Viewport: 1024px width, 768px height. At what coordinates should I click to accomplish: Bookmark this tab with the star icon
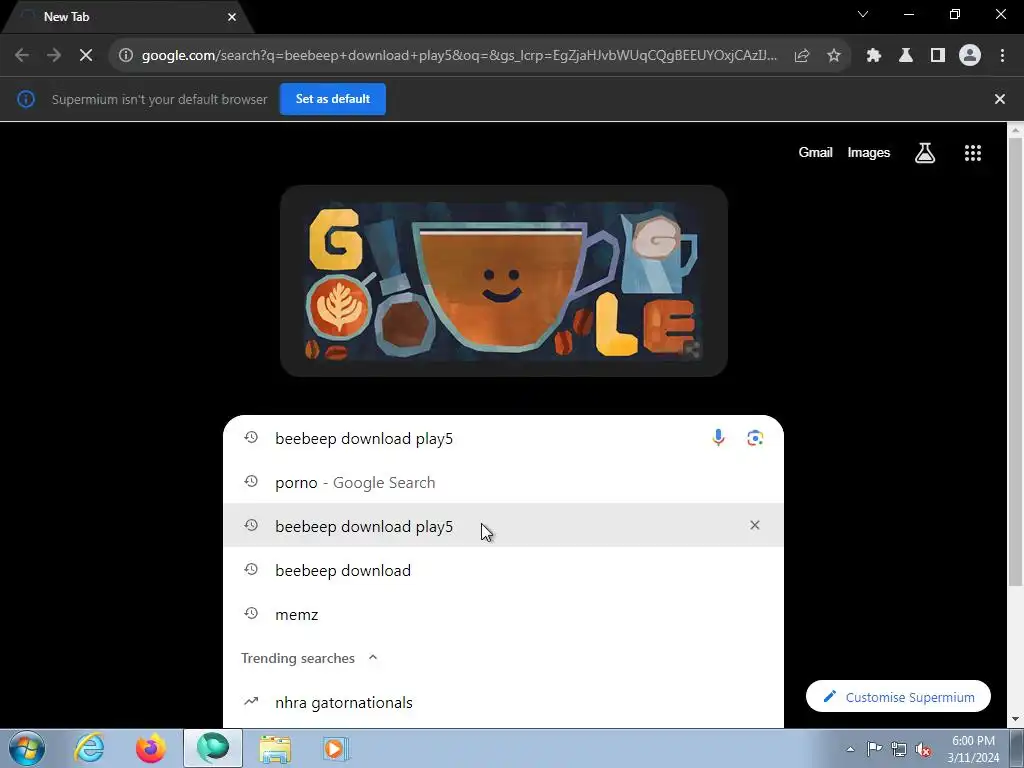click(834, 56)
